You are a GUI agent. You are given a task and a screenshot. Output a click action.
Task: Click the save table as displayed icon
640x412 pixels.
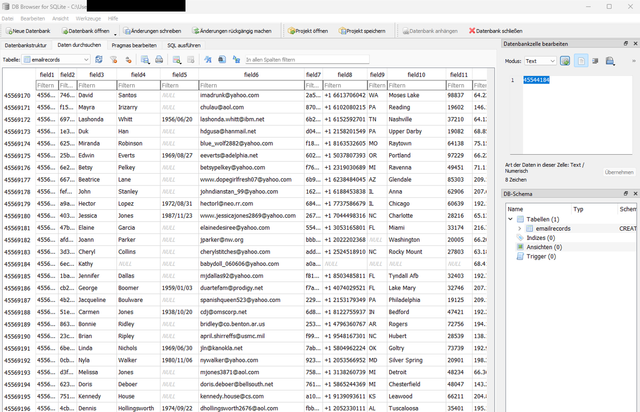(145, 60)
